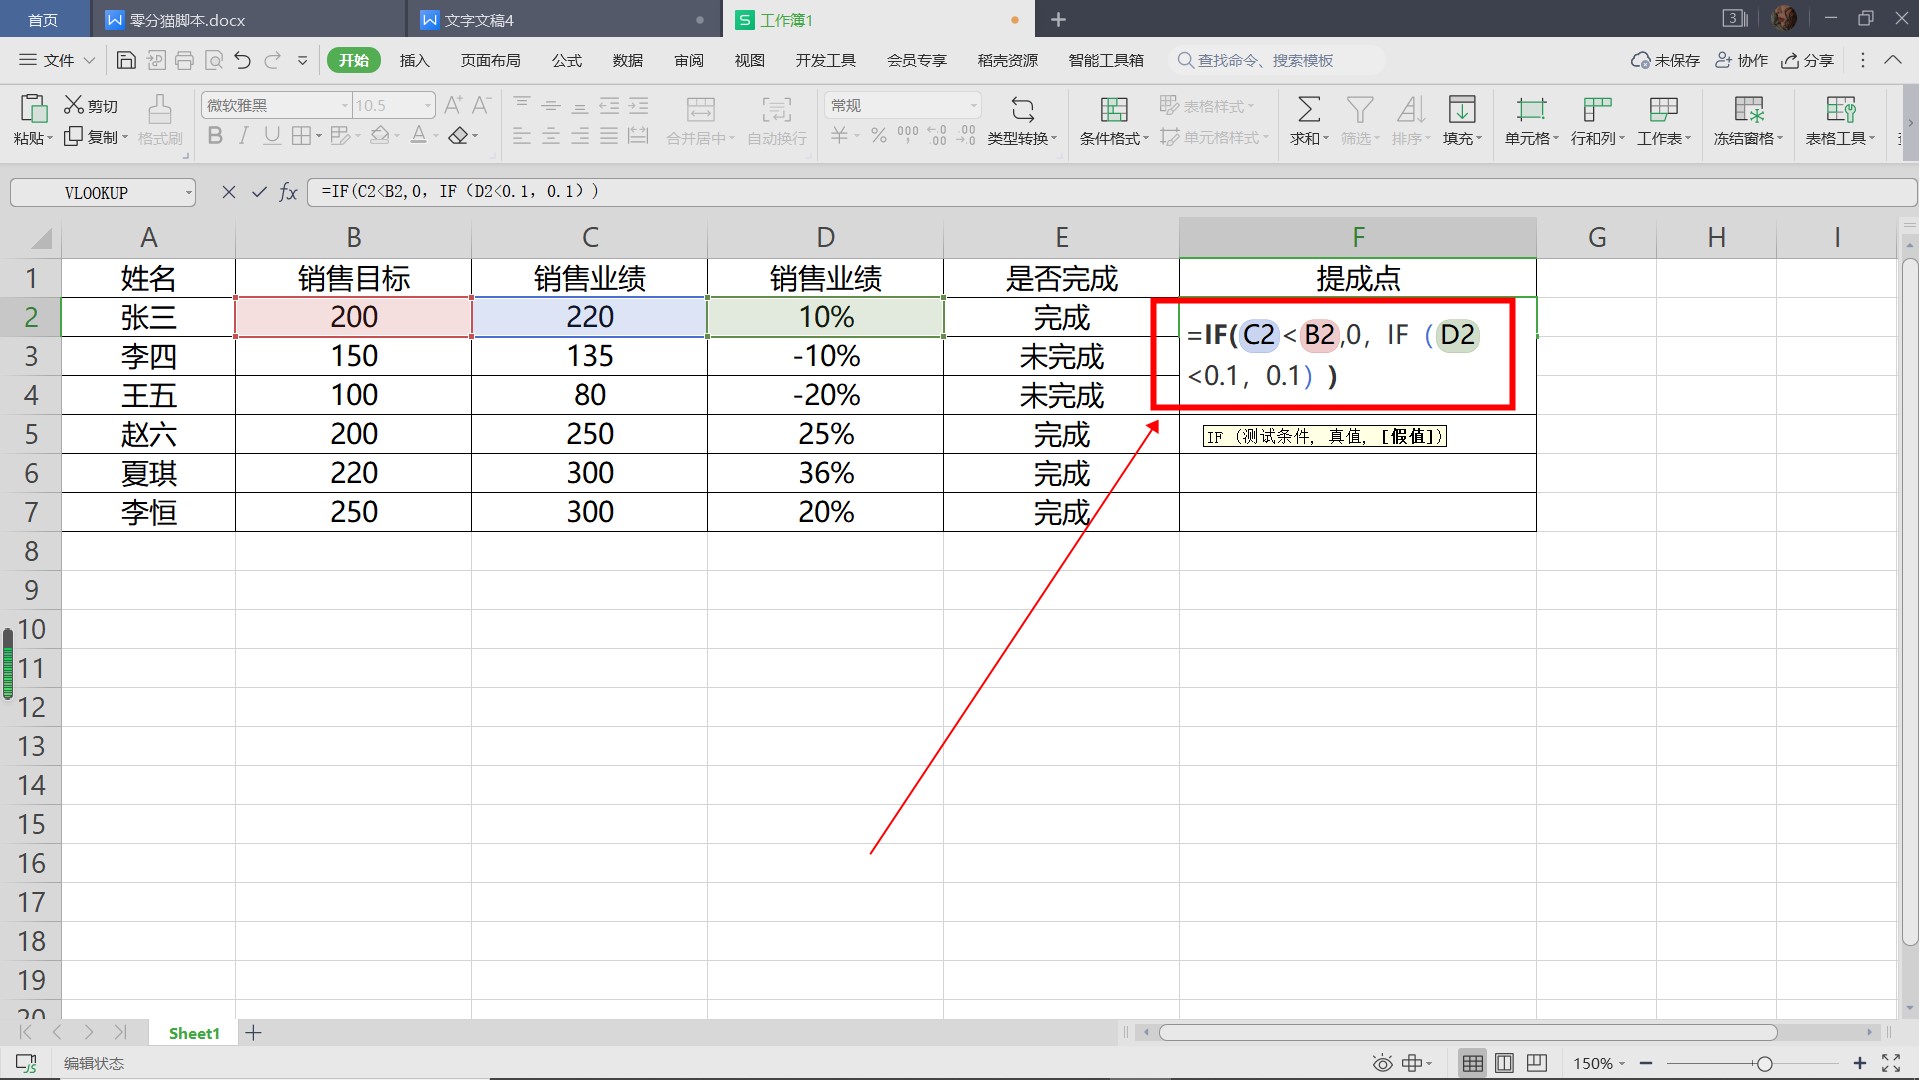Click the undo arrow in quick toolbar

click(242, 61)
